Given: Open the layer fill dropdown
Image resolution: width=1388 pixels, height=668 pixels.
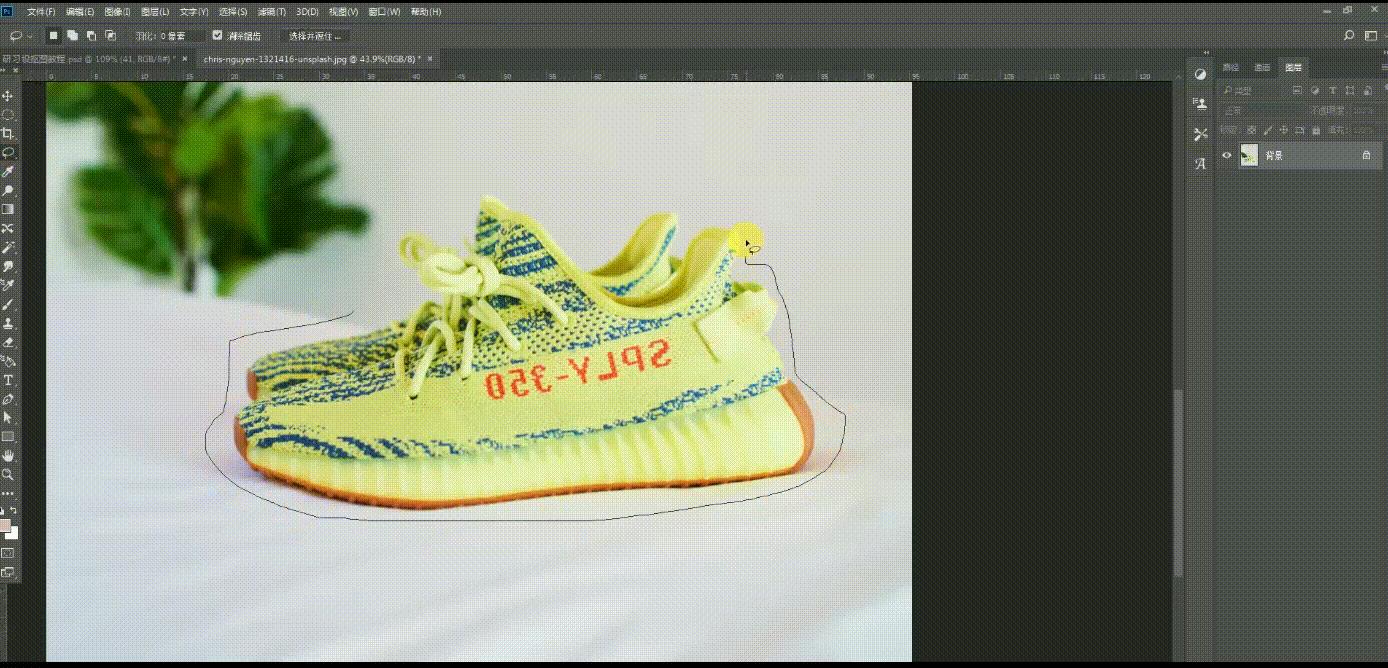Looking at the screenshot, I should point(1366,130).
